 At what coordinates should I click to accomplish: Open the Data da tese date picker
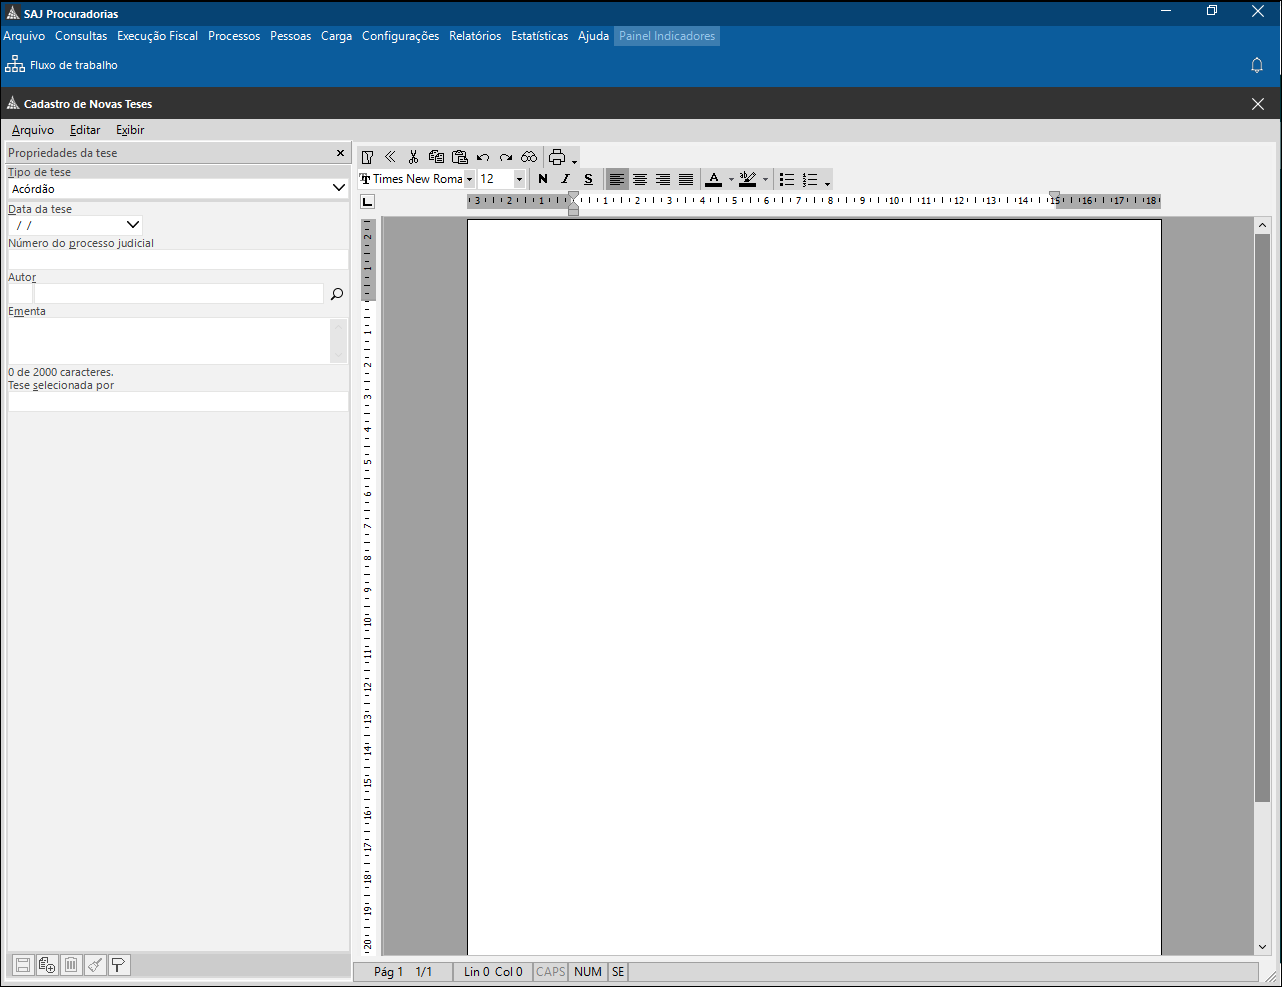(133, 225)
